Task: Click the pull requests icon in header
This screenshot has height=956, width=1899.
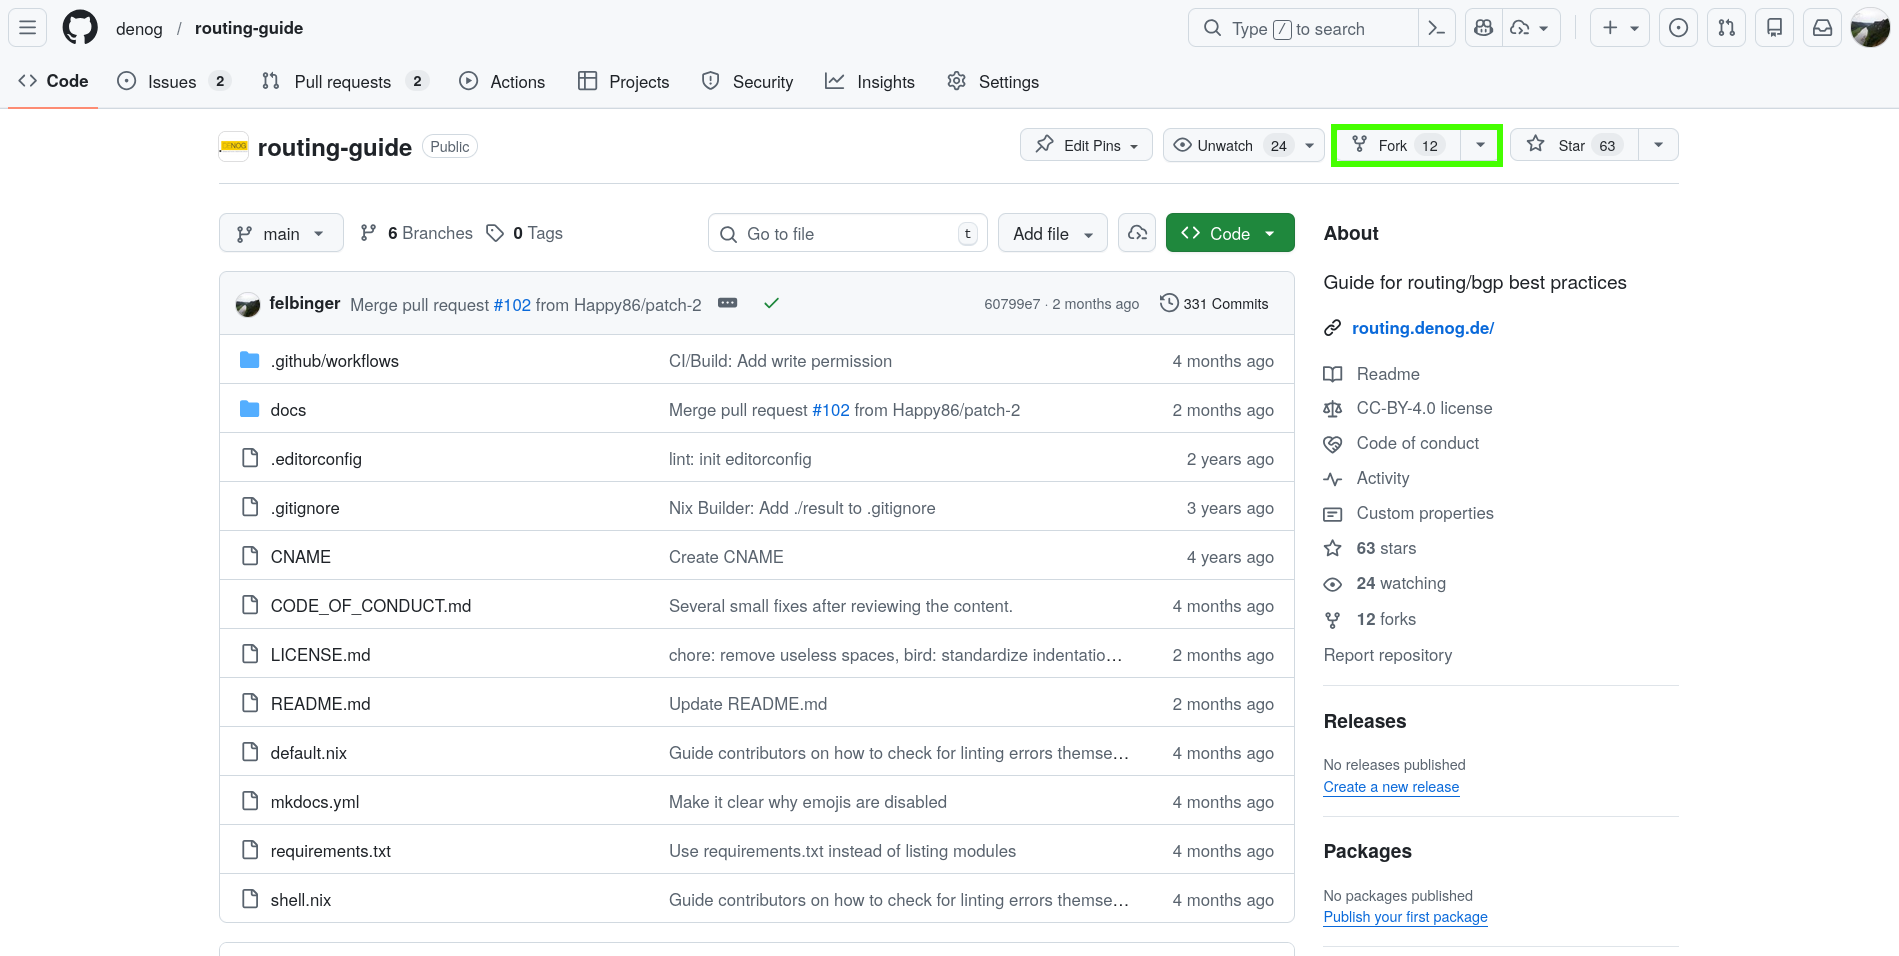Action: (x=1726, y=28)
